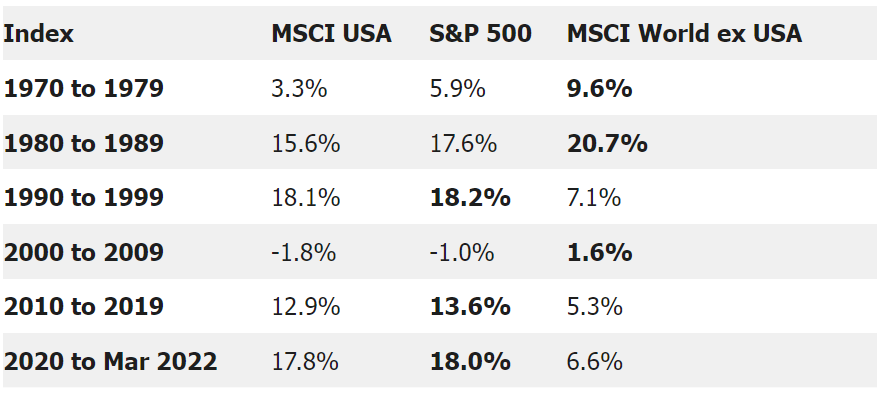This screenshot has height=397, width=883.
Task: Click the Index header cell
Action: tap(38, 34)
